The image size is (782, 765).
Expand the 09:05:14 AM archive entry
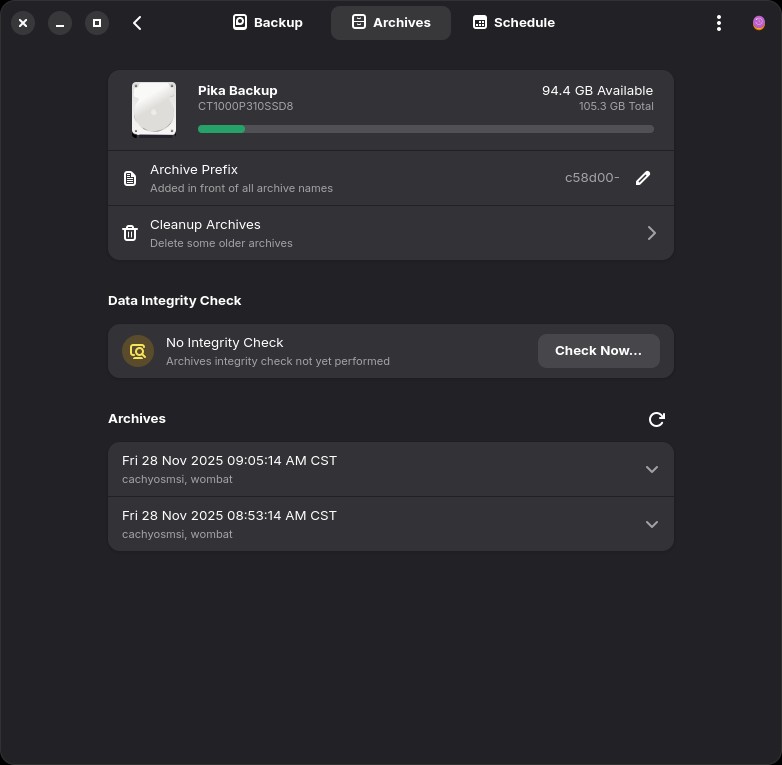click(651, 469)
